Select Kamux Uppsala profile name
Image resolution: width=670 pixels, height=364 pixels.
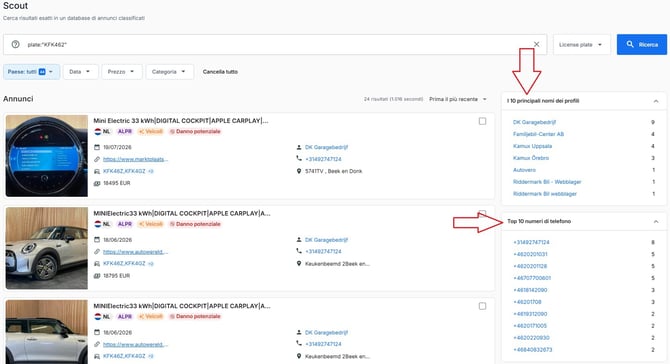532,146
